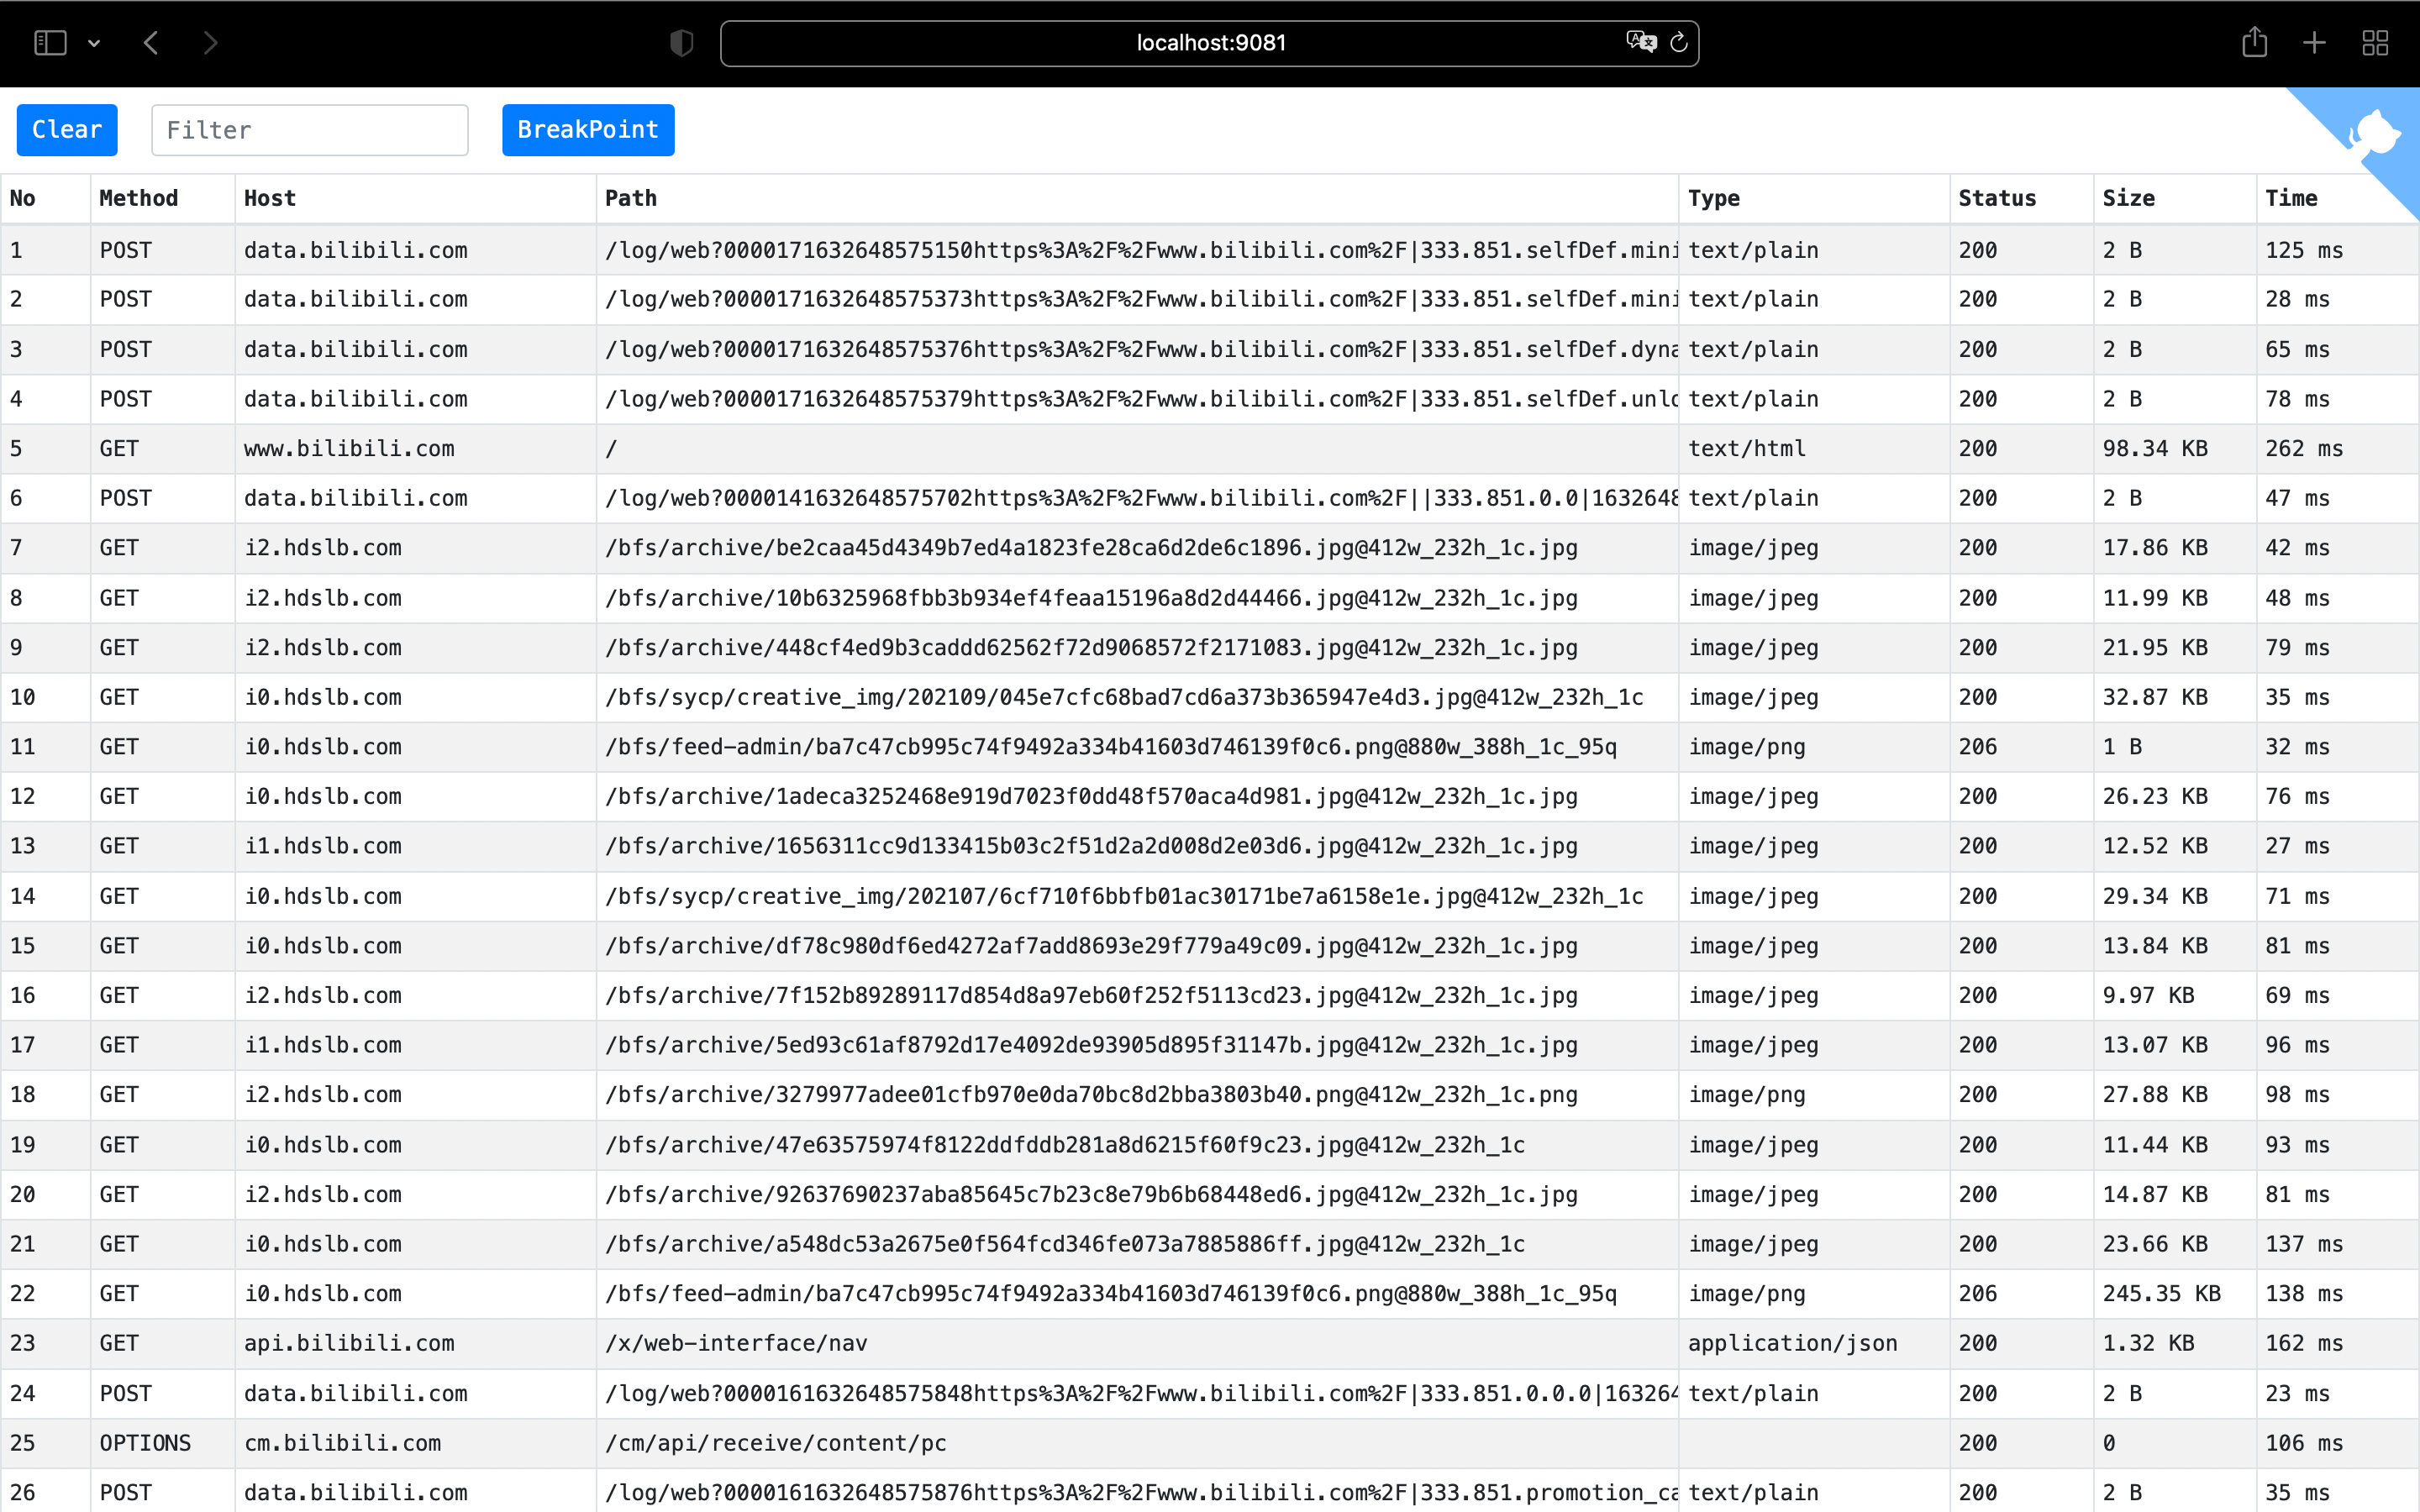The height and width of the screenshot is (1512, 2420).
Task: Open the OPTIONS cm.bilibili.com request row
Action: tap(342, 1443)
